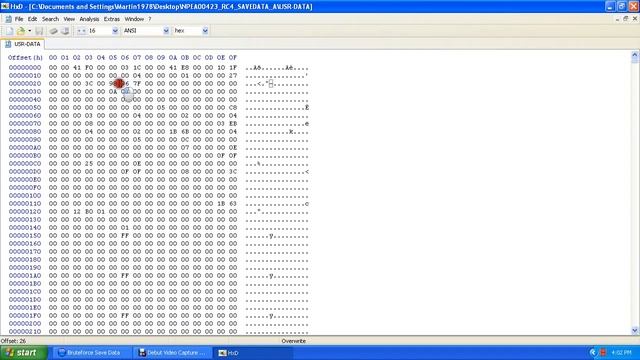Open the Extras menu
The width and height of the screenshot is (640, 360).
coord(111,19)
